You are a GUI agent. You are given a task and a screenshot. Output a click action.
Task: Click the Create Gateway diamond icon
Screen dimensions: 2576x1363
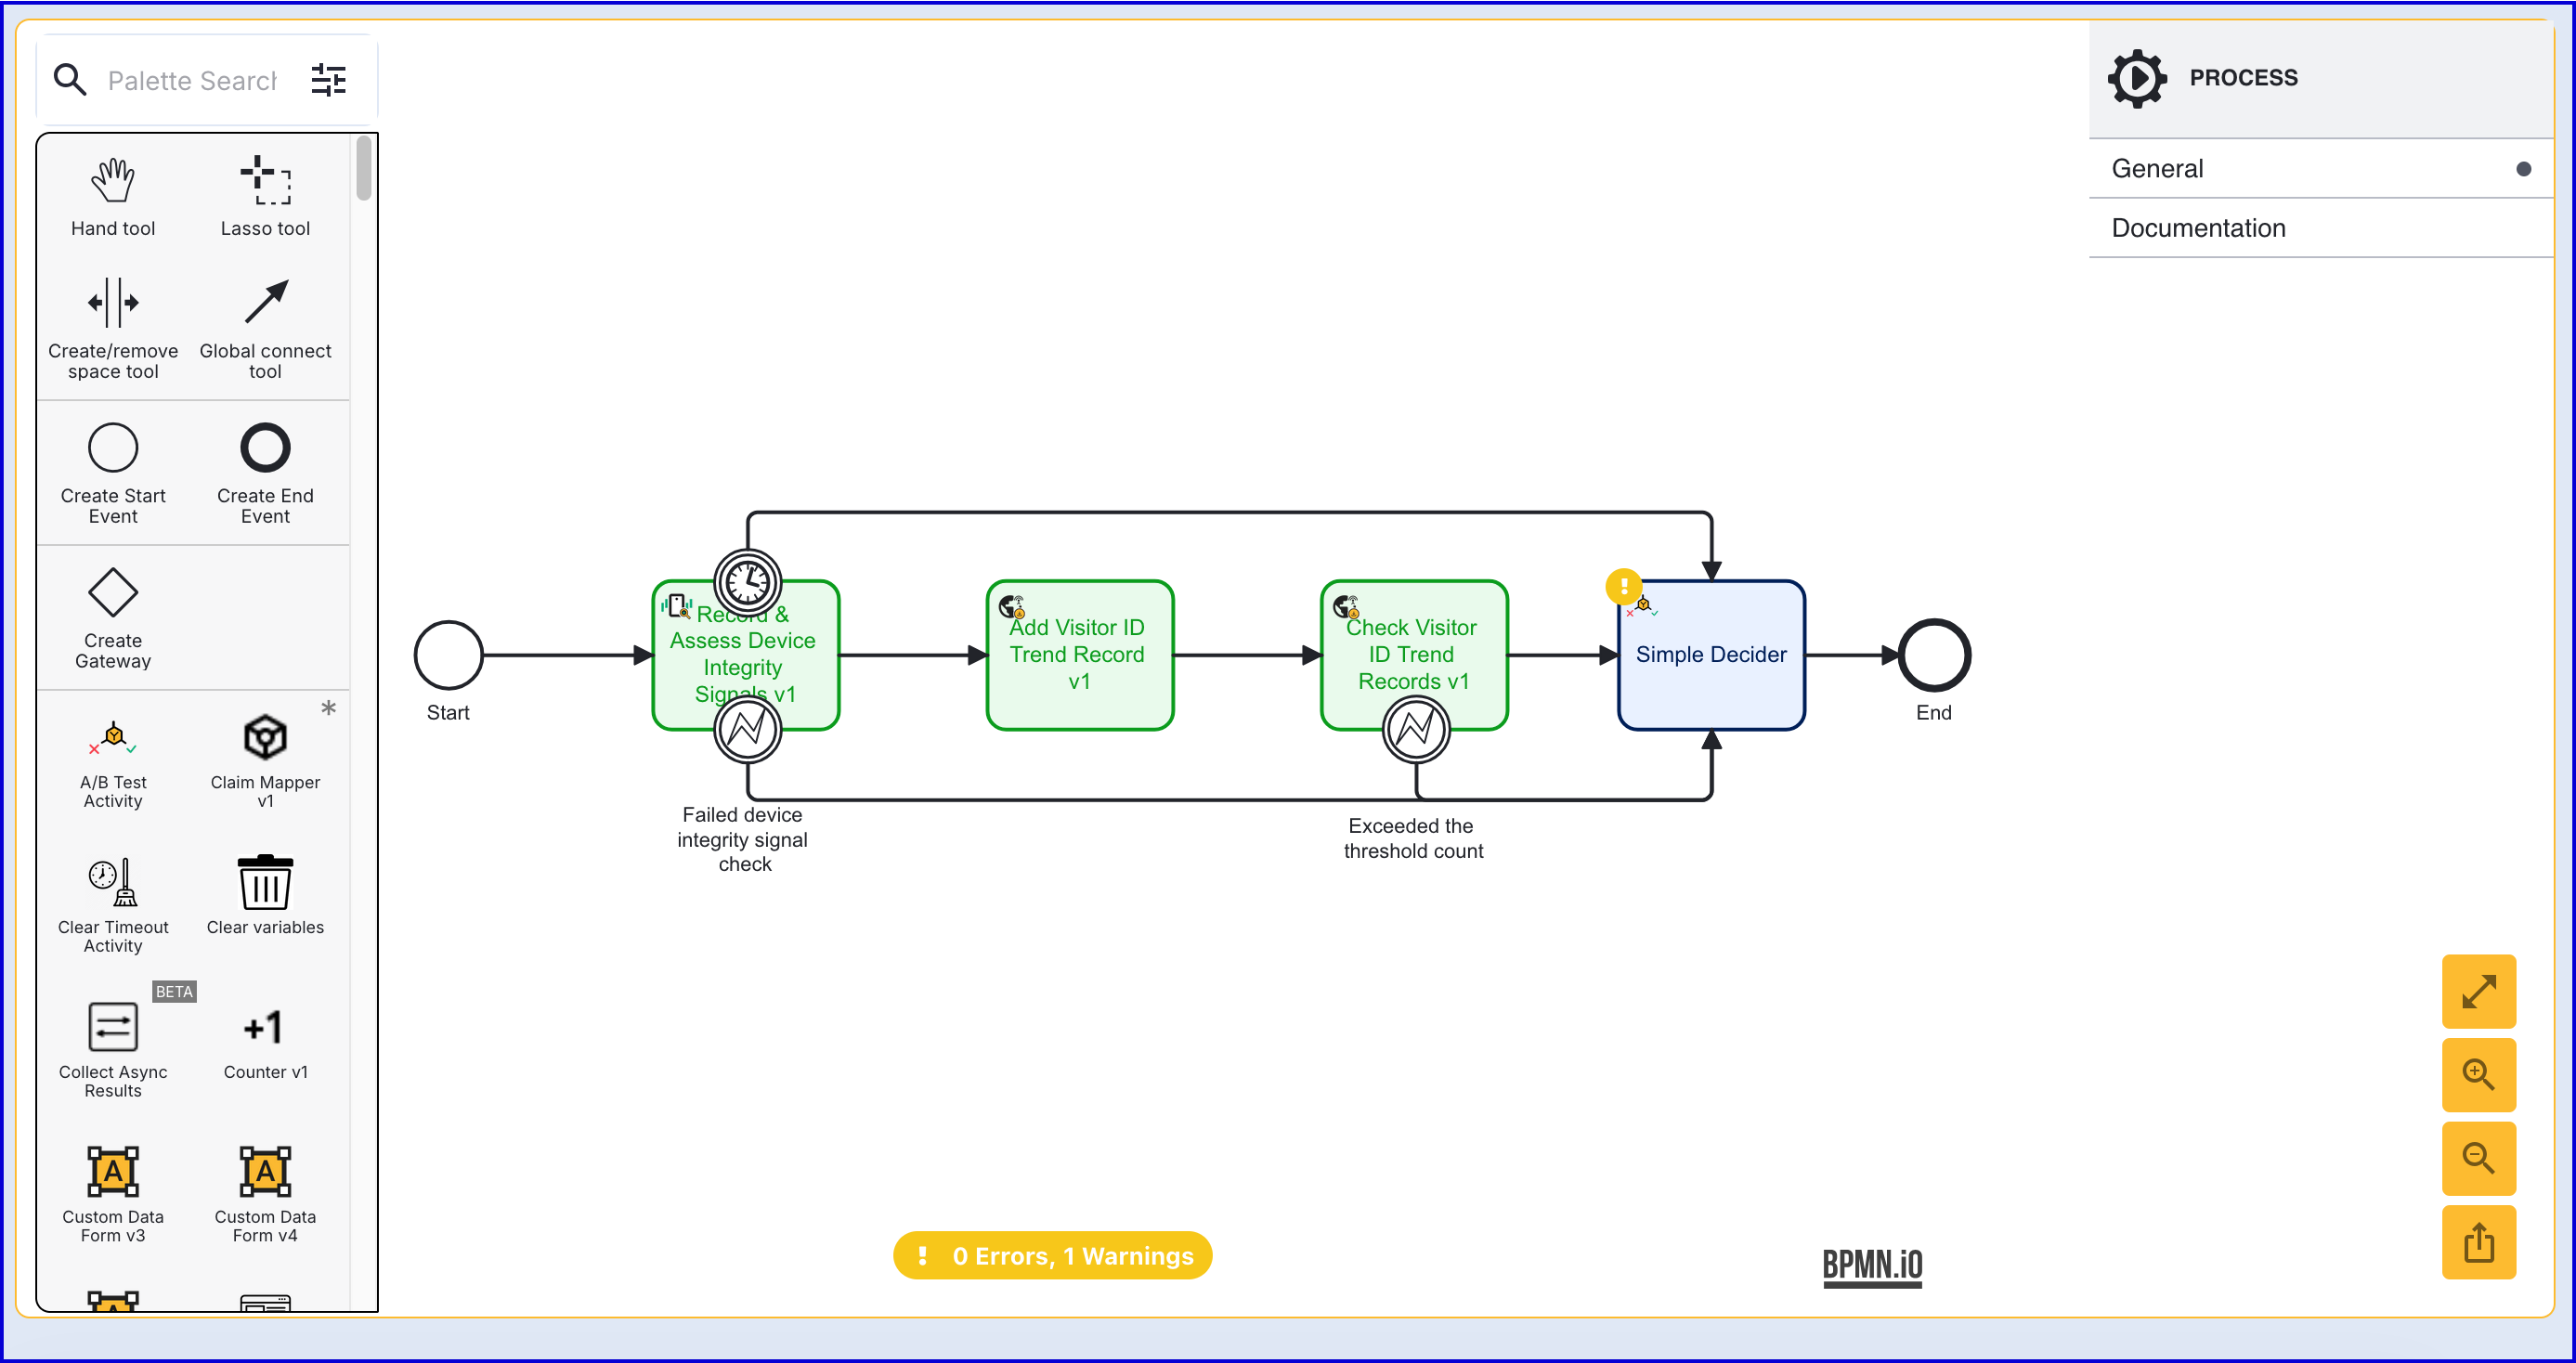click(x=113, y=592)
